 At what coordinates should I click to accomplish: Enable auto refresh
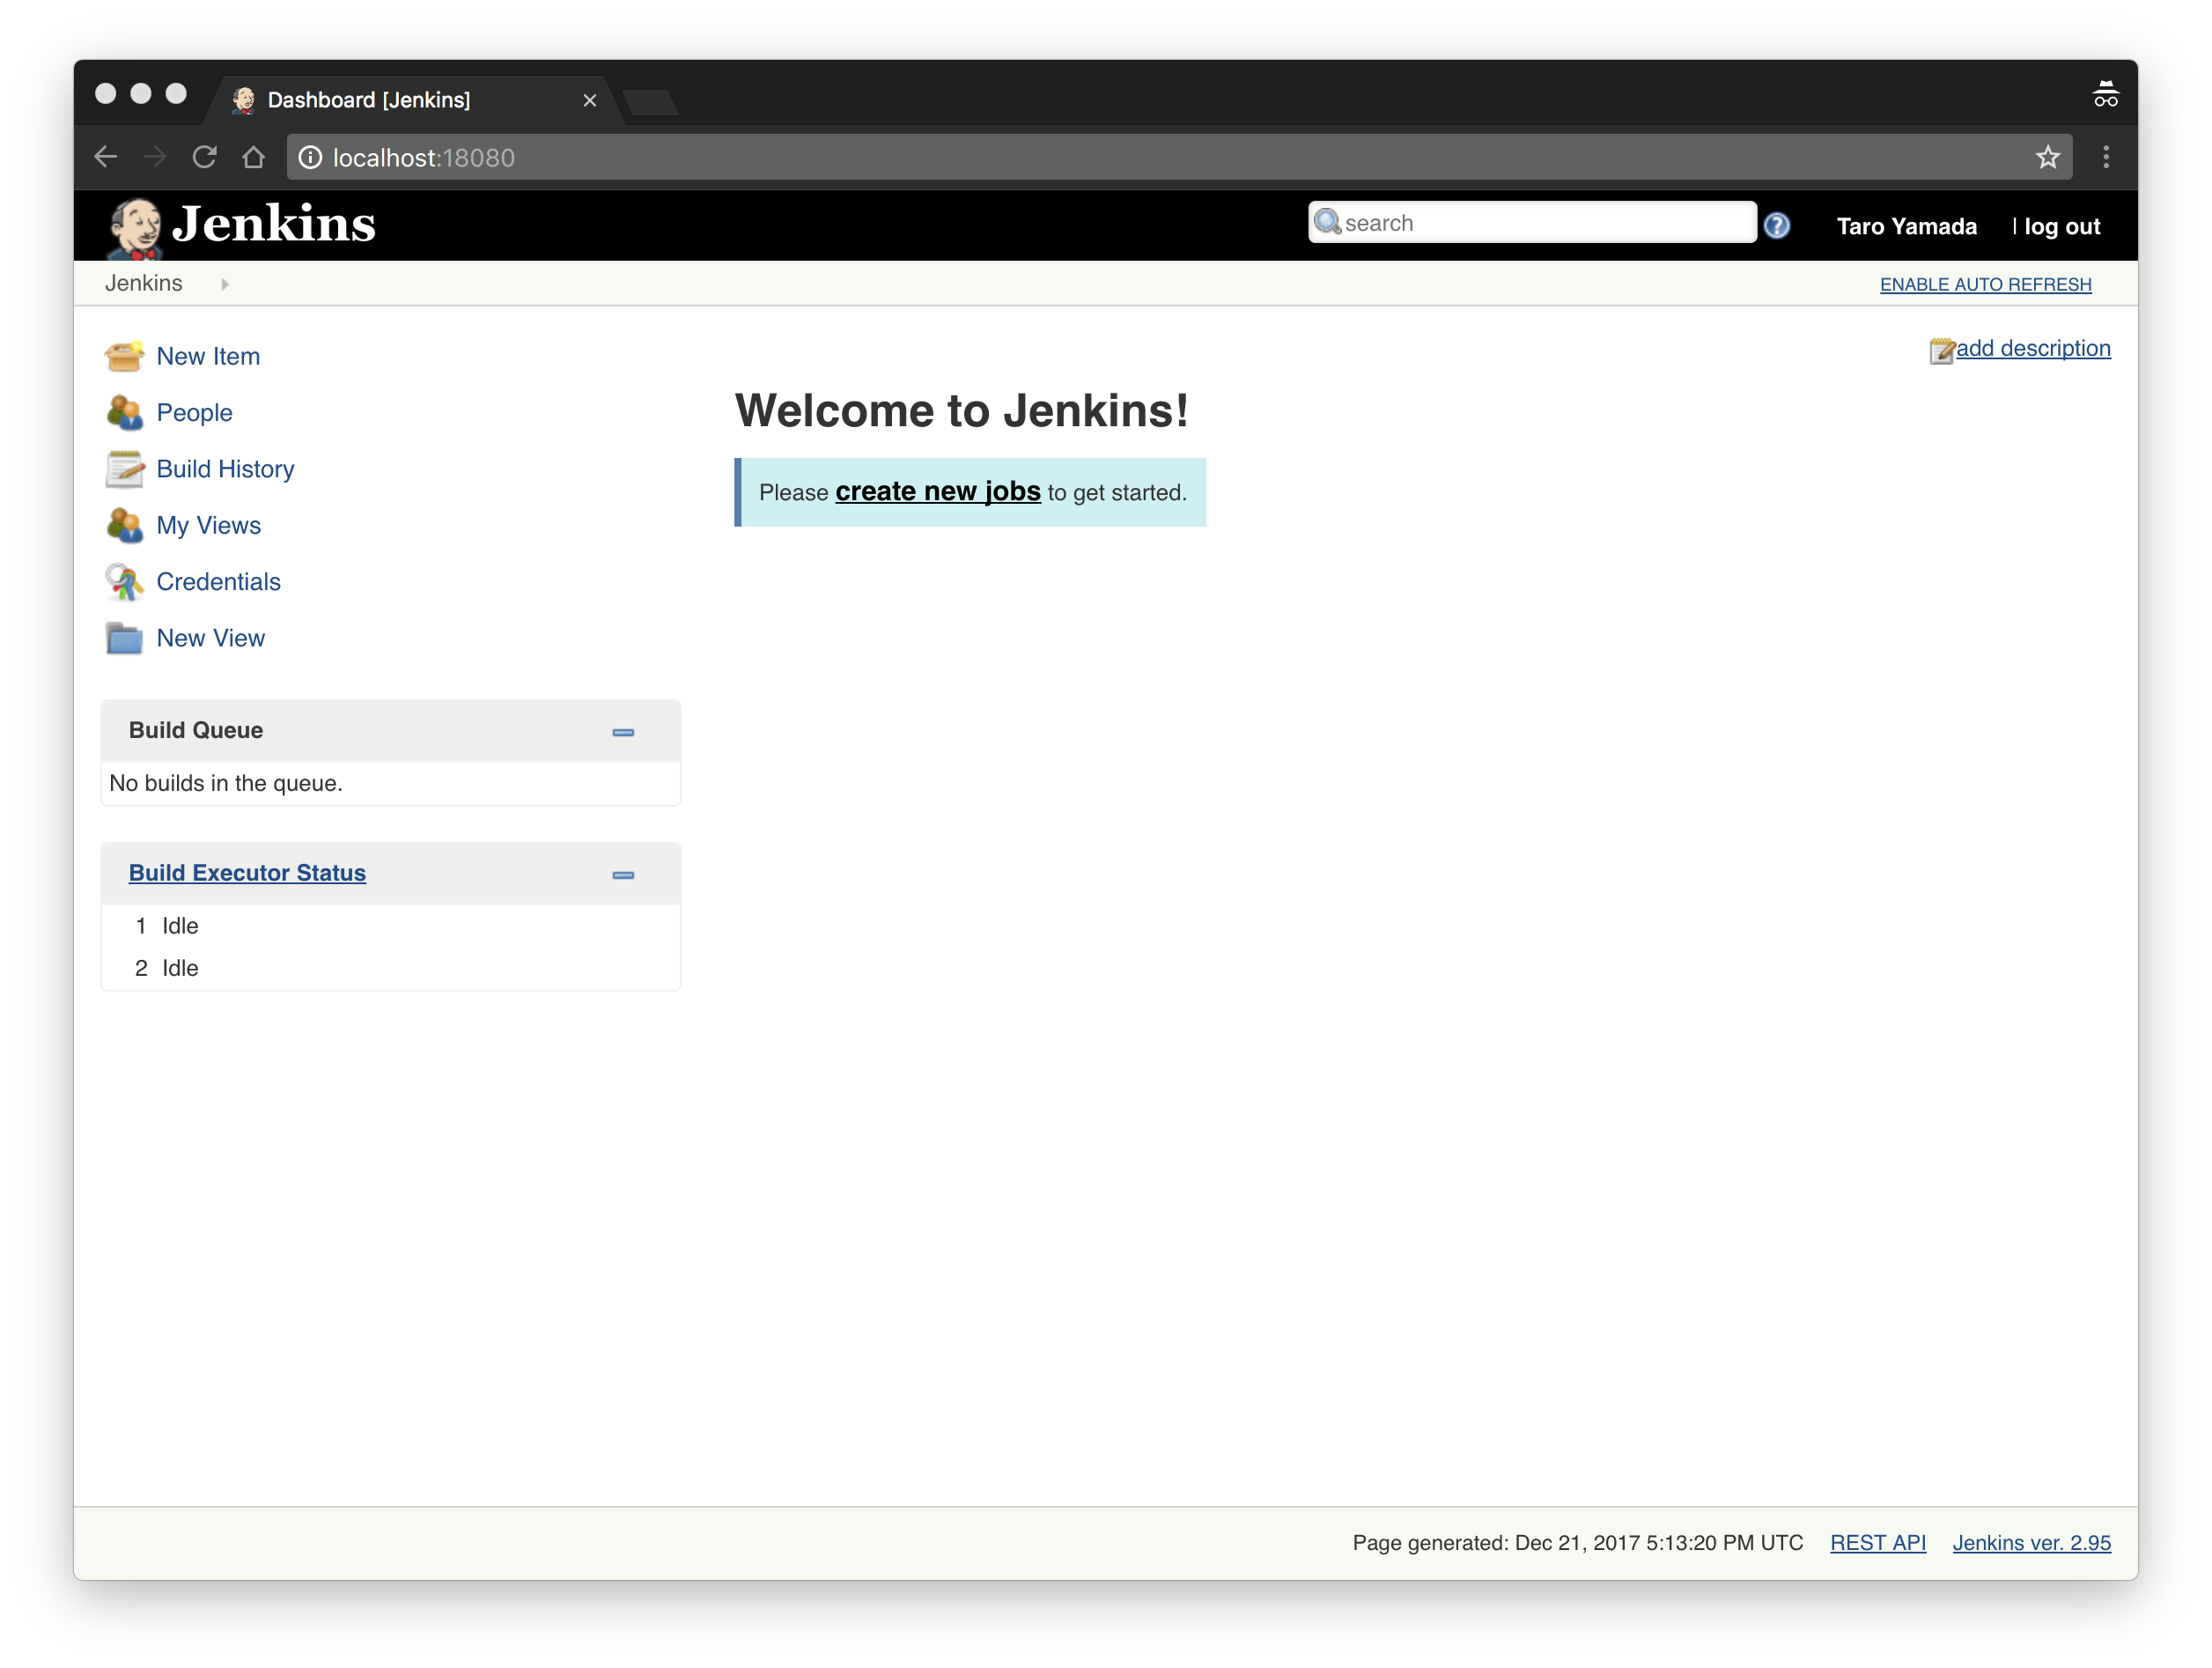click(x=1985, y=284)
